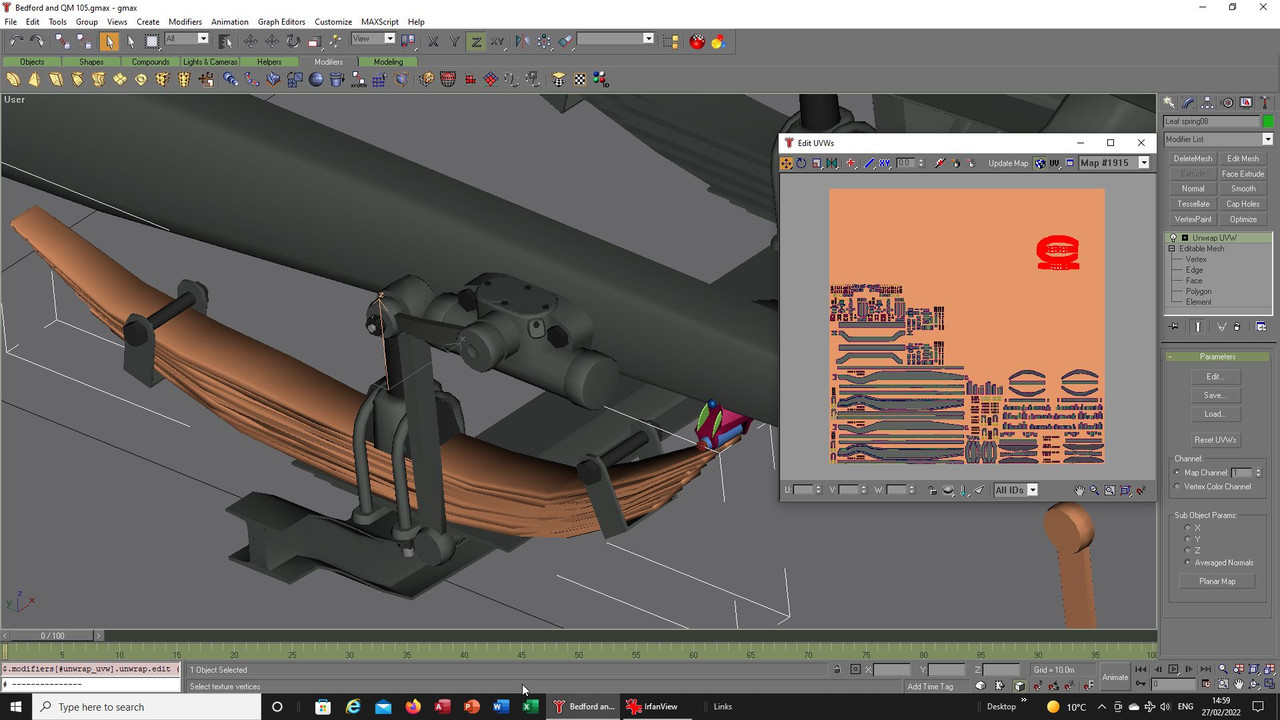Use the Pan hand in Edit UVWs
The image size is (1280, 720).
pyautogui.click(x=1079, y=490)
